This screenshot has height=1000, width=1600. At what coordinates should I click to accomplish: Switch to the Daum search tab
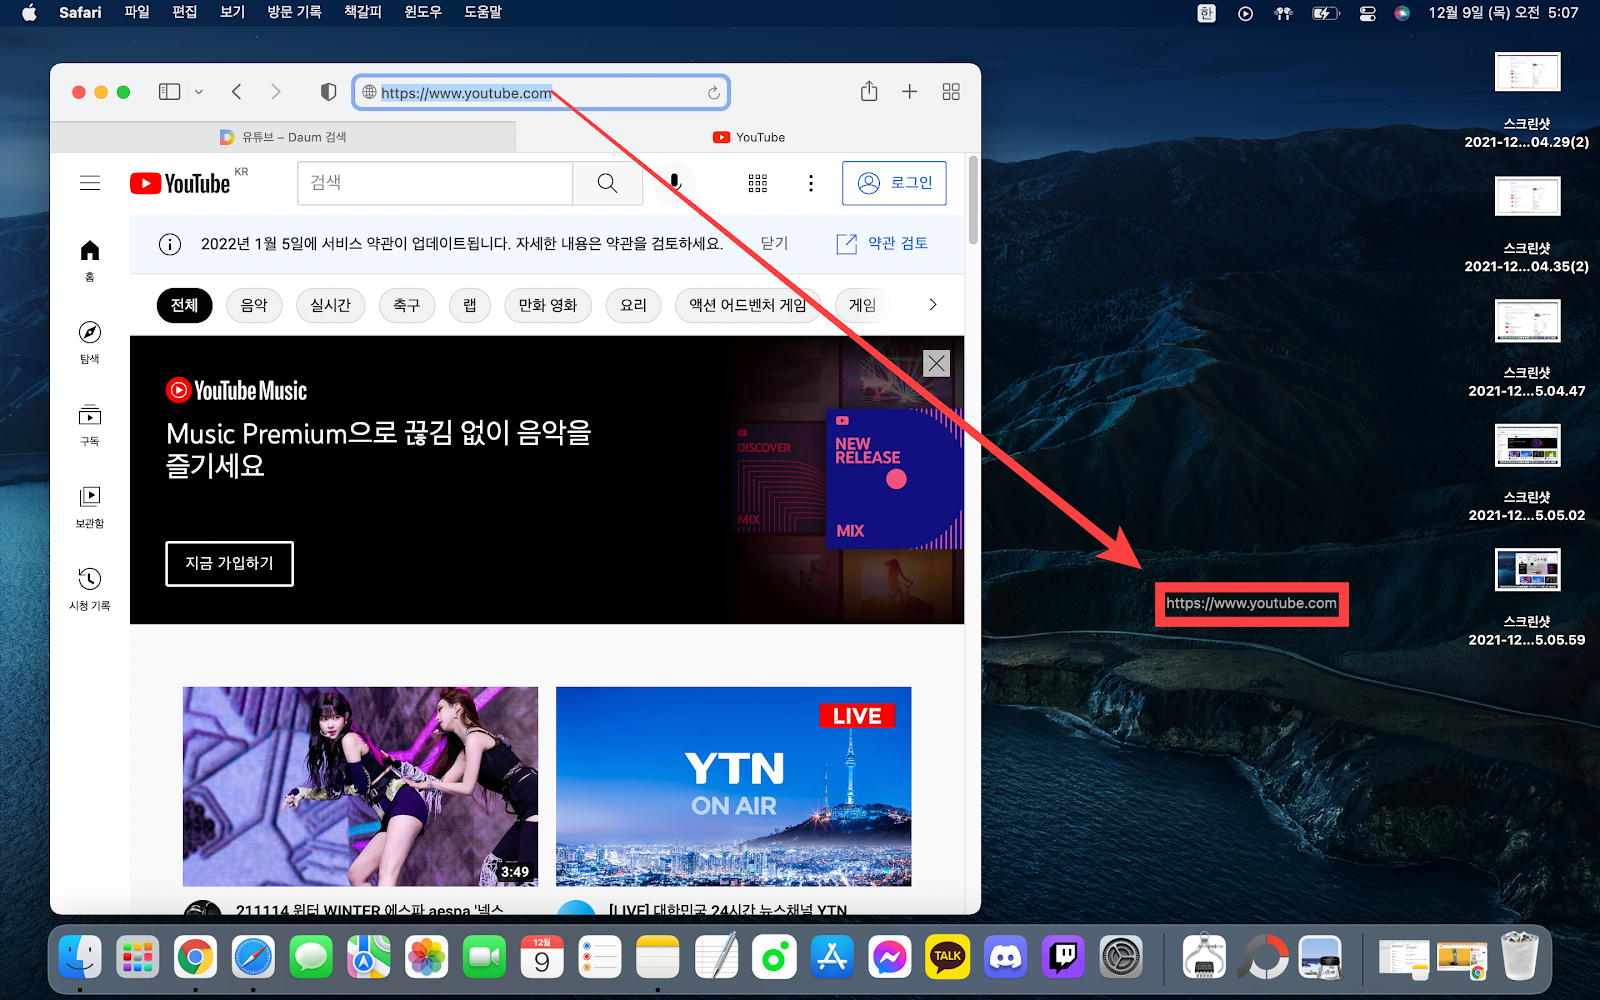click(283, 137)
